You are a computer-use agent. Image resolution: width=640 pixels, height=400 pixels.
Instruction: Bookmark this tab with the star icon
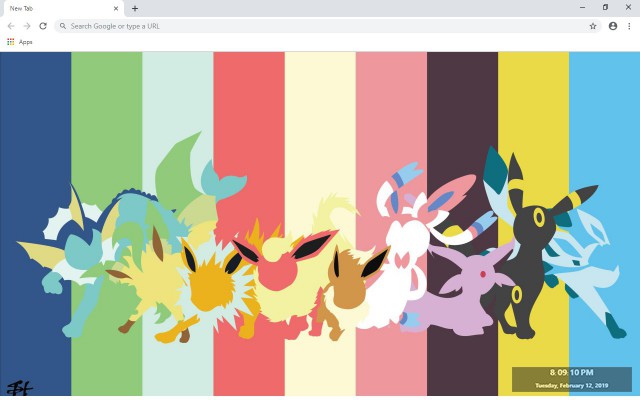(593, 26)
